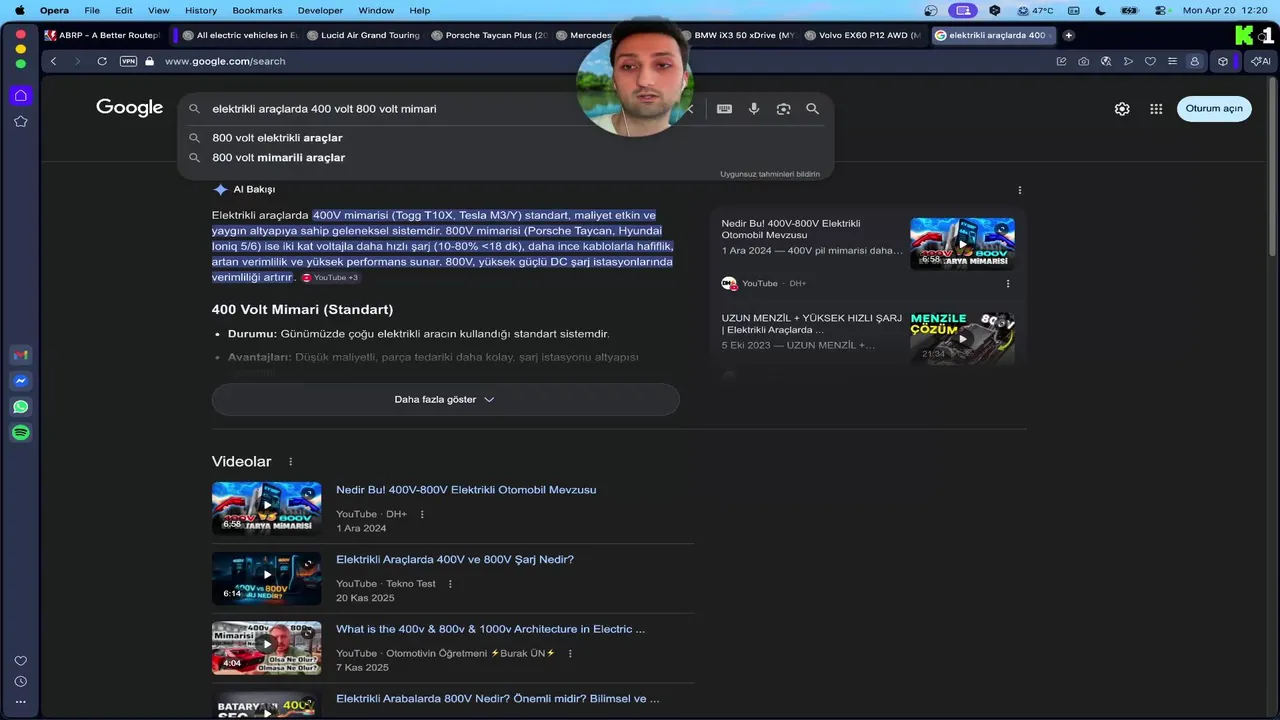Open sidebar three-dots more menu
1280x720 pixels.
click(x=20, y=703)
